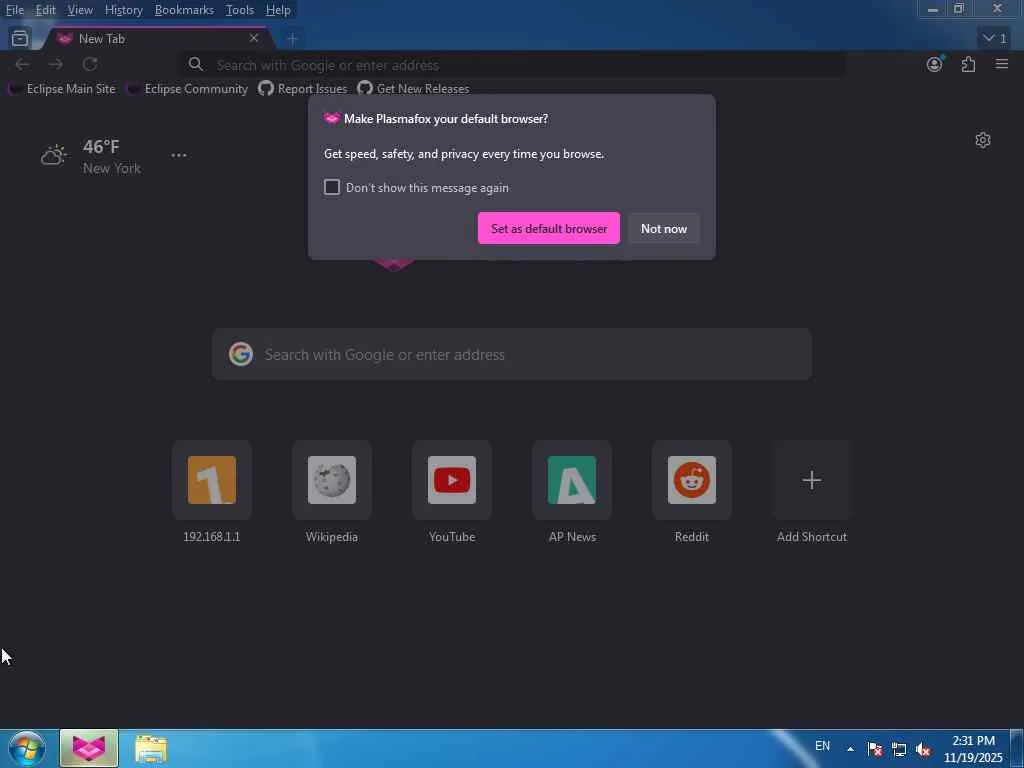Click the Google logo in the search box
This screenshot has height=768, width=1024.
pos(241,354)
